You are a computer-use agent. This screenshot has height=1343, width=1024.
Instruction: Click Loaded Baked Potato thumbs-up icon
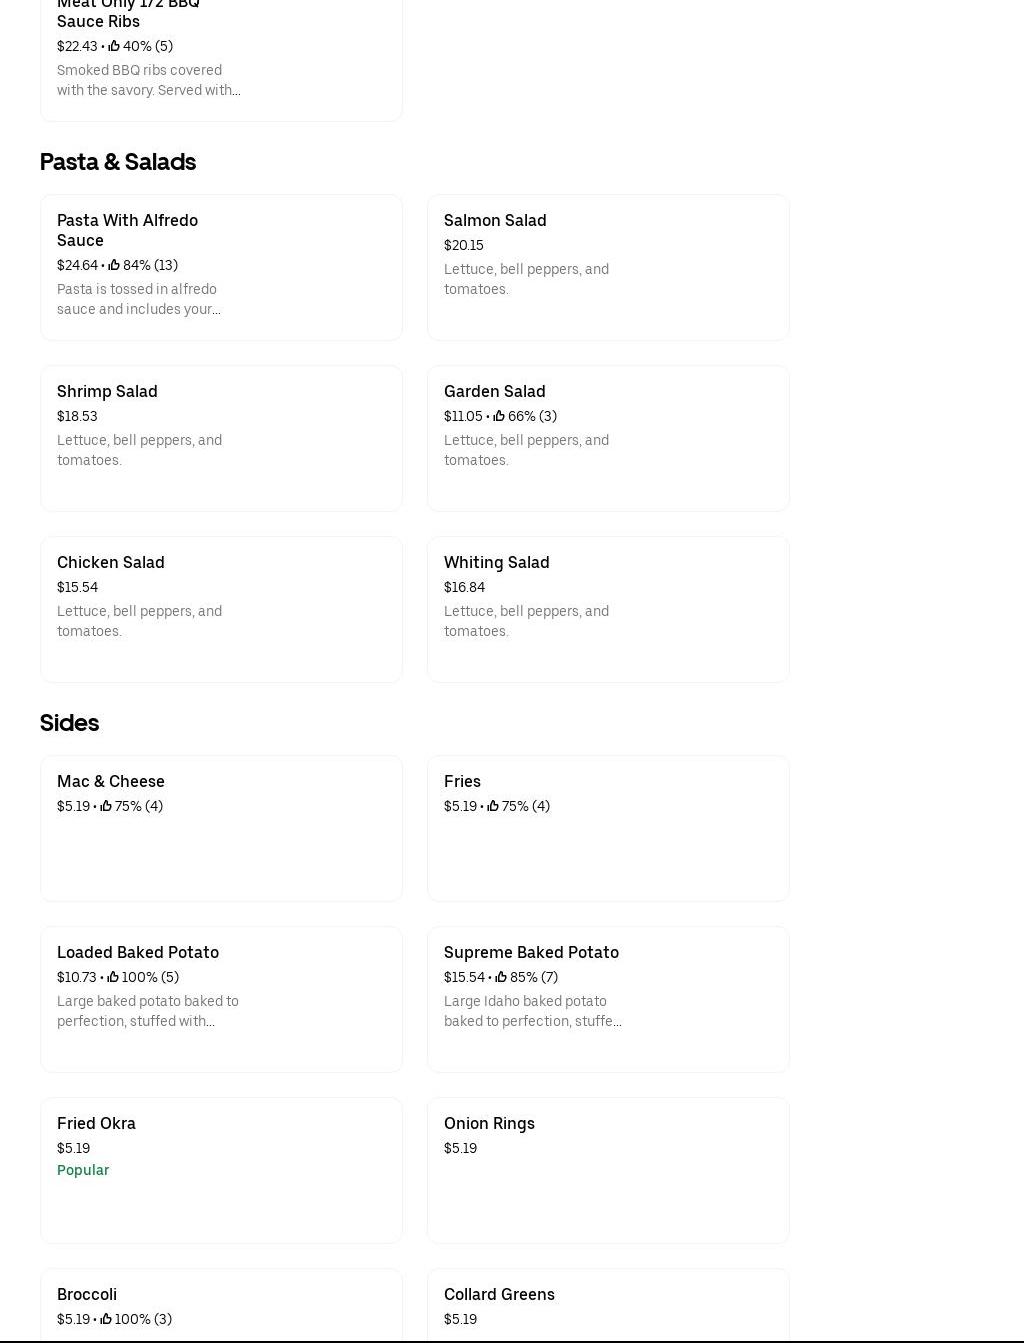[x=113, y=977]
